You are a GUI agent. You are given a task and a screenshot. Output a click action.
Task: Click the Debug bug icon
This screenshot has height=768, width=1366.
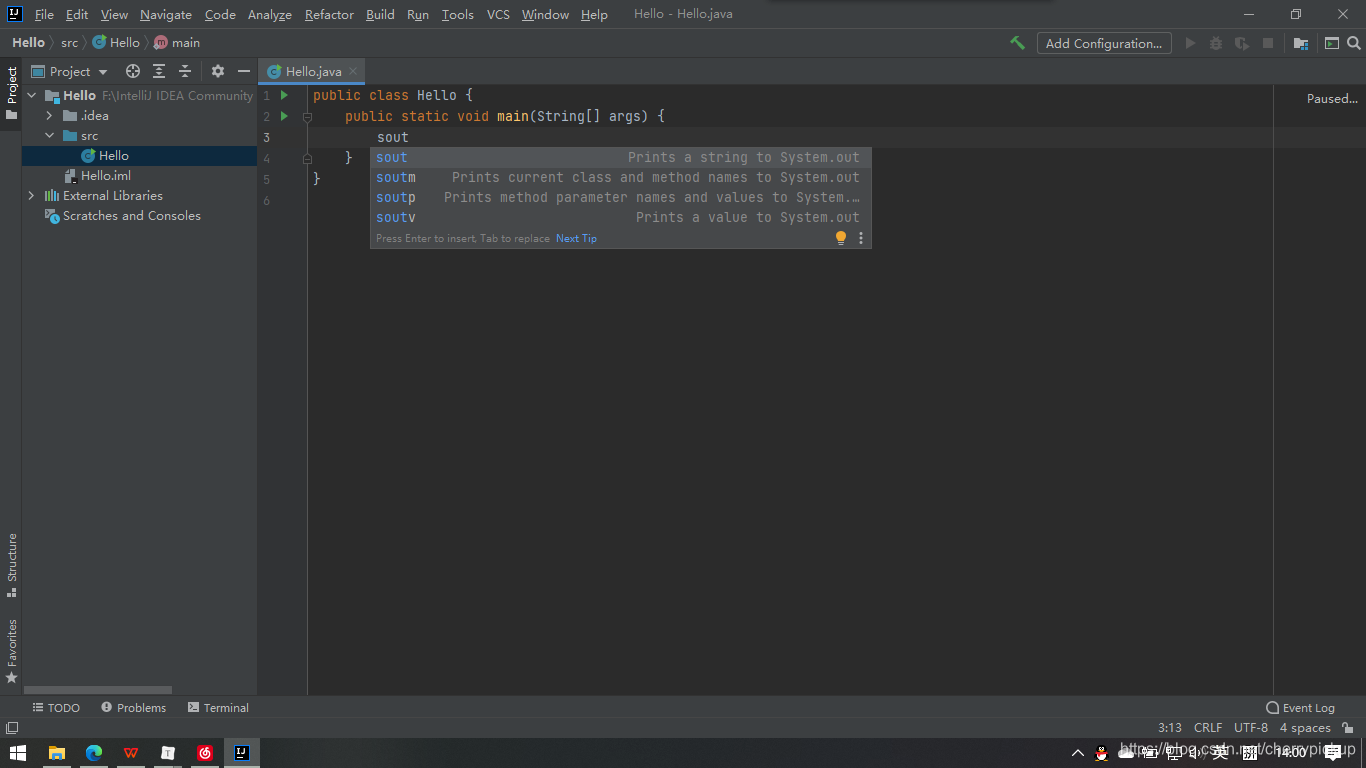pyautogui.click(x=1216, y=43)
